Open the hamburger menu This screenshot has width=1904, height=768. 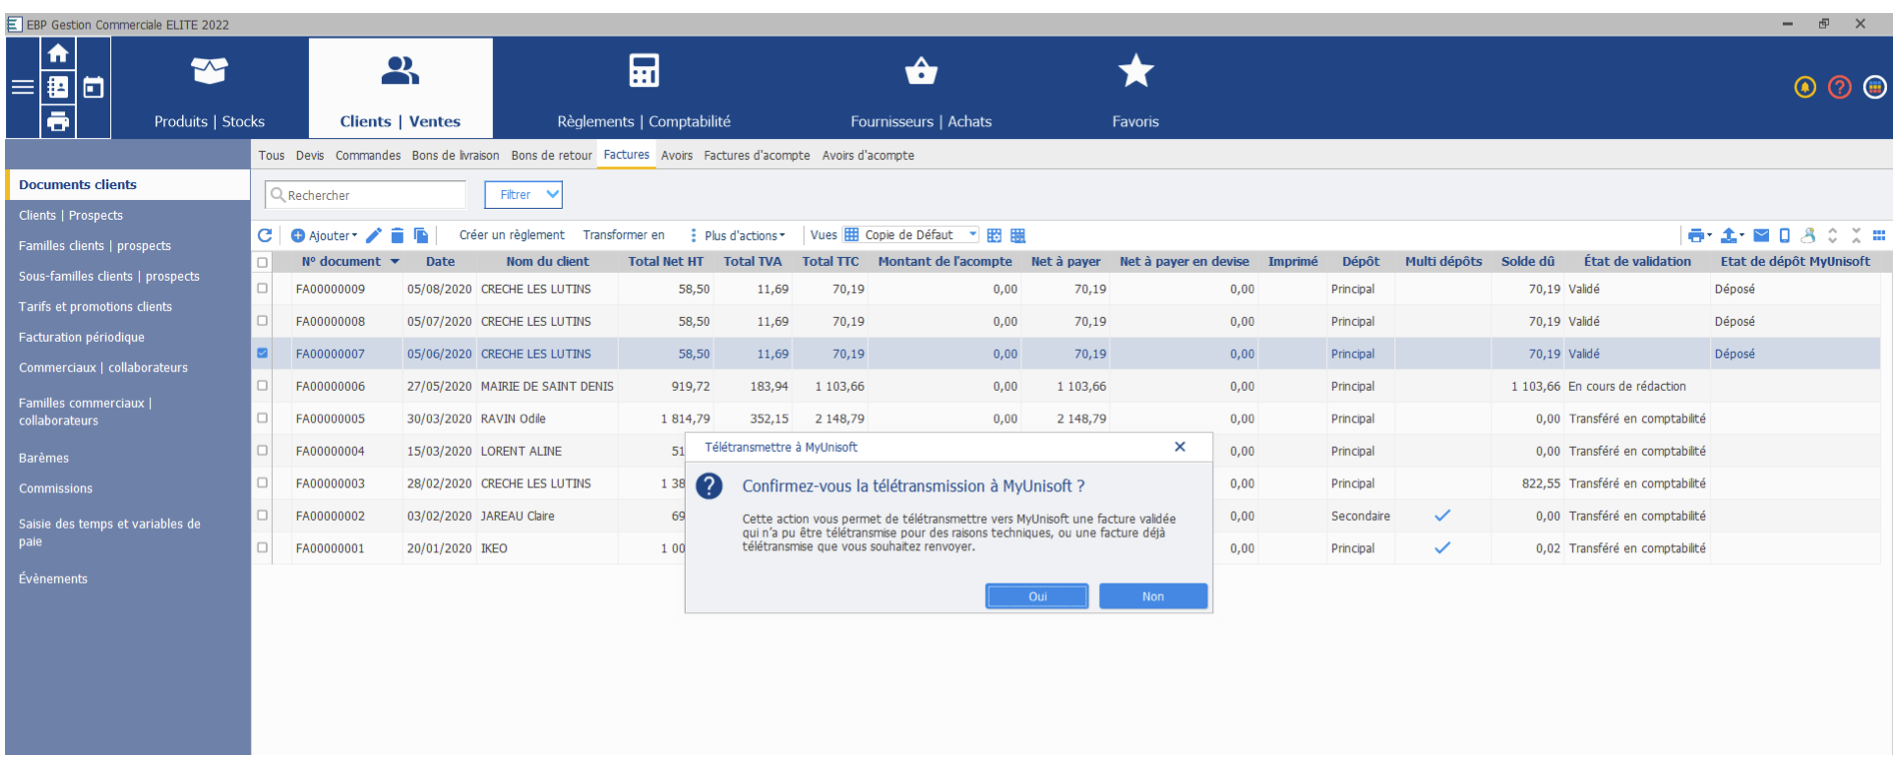click(x=22, y=87)
